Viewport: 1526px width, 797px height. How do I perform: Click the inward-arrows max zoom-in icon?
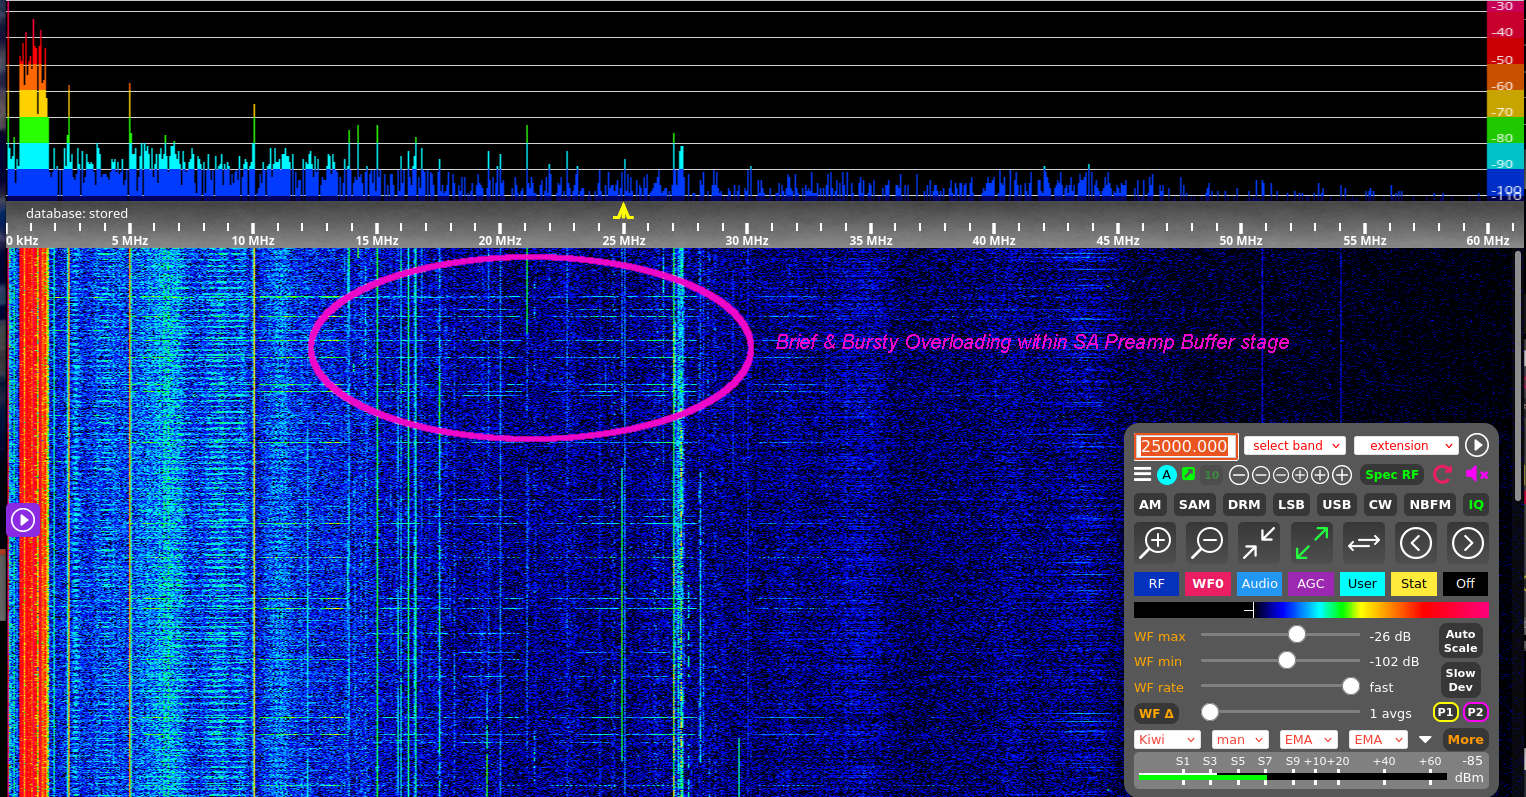[1259, 543]
